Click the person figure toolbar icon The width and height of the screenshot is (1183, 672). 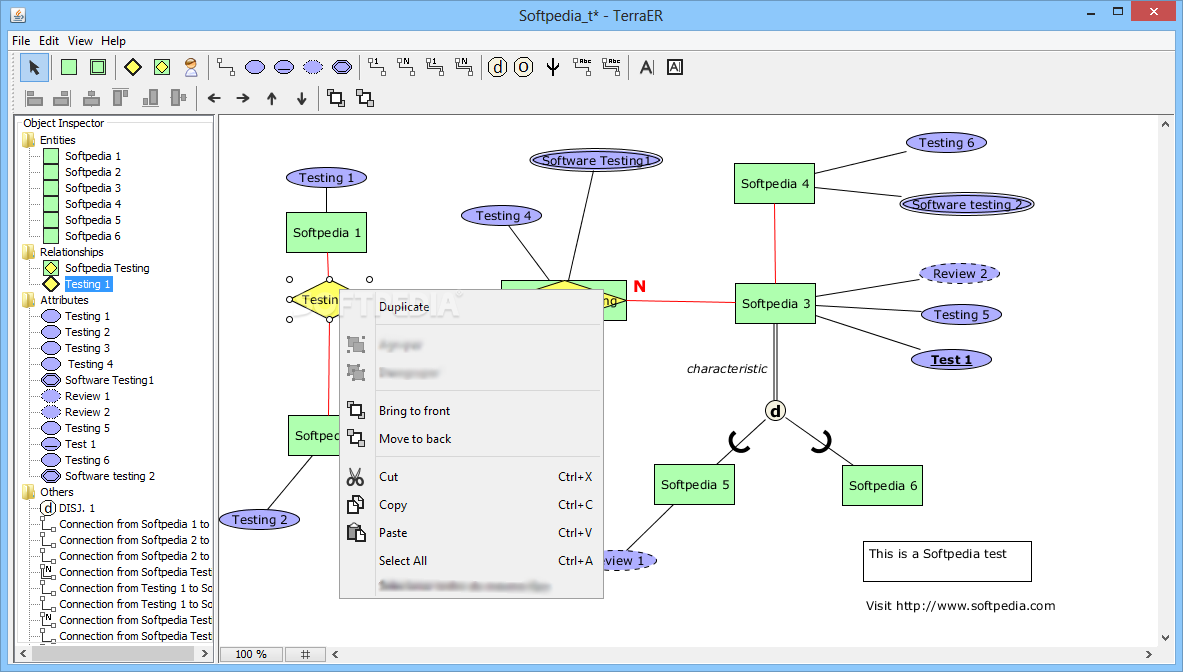point(191,67)
